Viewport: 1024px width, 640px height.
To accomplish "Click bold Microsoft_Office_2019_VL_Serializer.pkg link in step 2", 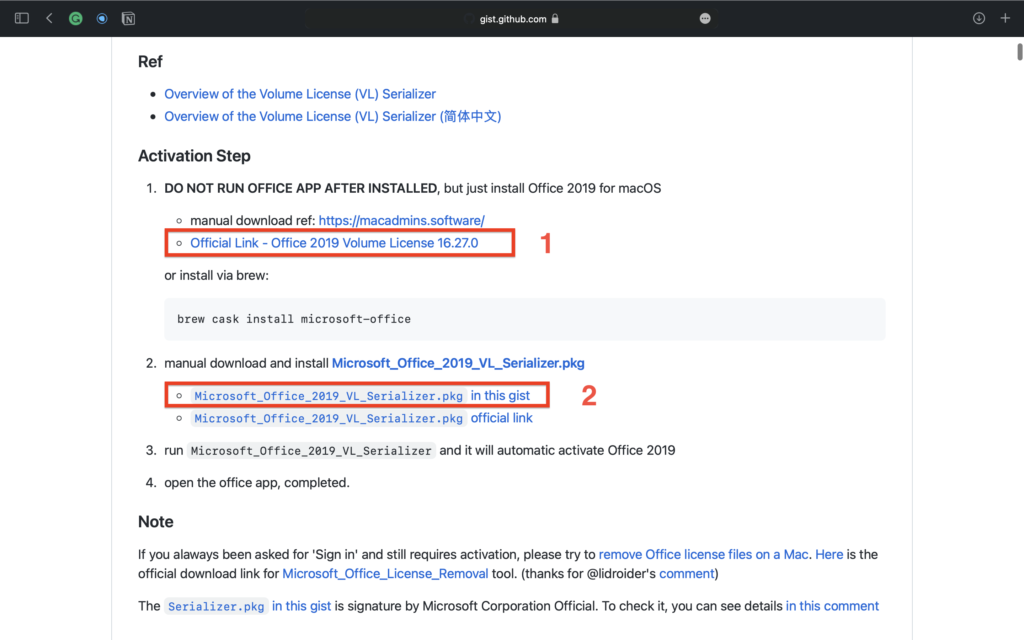I will tap(458, 363).
